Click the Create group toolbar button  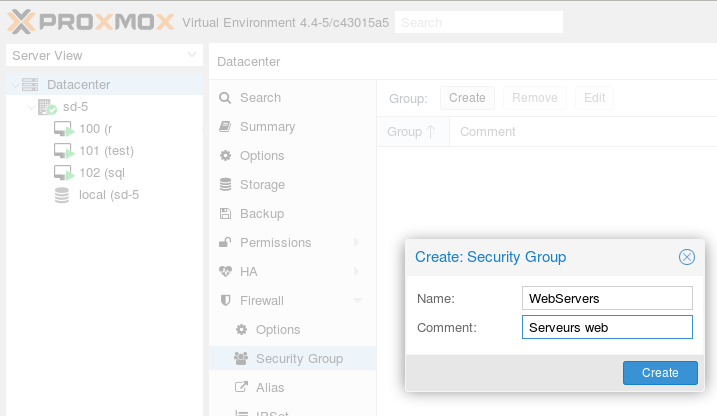pyautogui.click(x=467, y=98)
